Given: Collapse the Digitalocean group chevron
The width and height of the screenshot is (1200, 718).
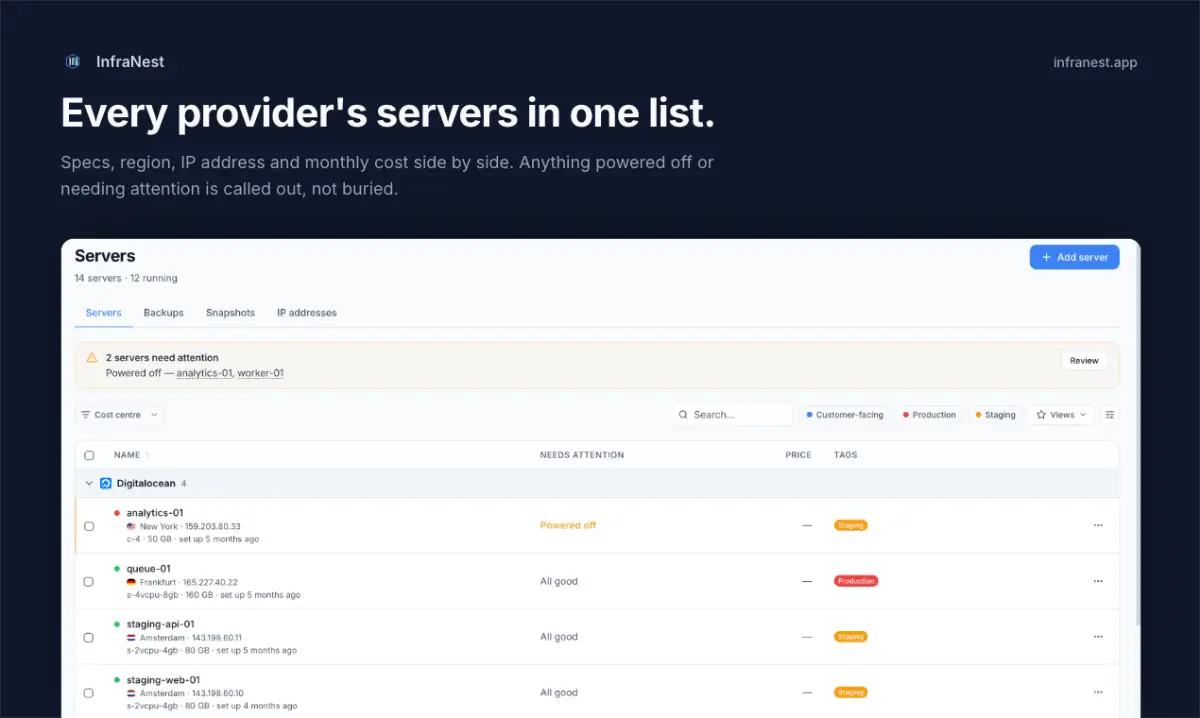Looking at the screenshot, I should point(89,483).
